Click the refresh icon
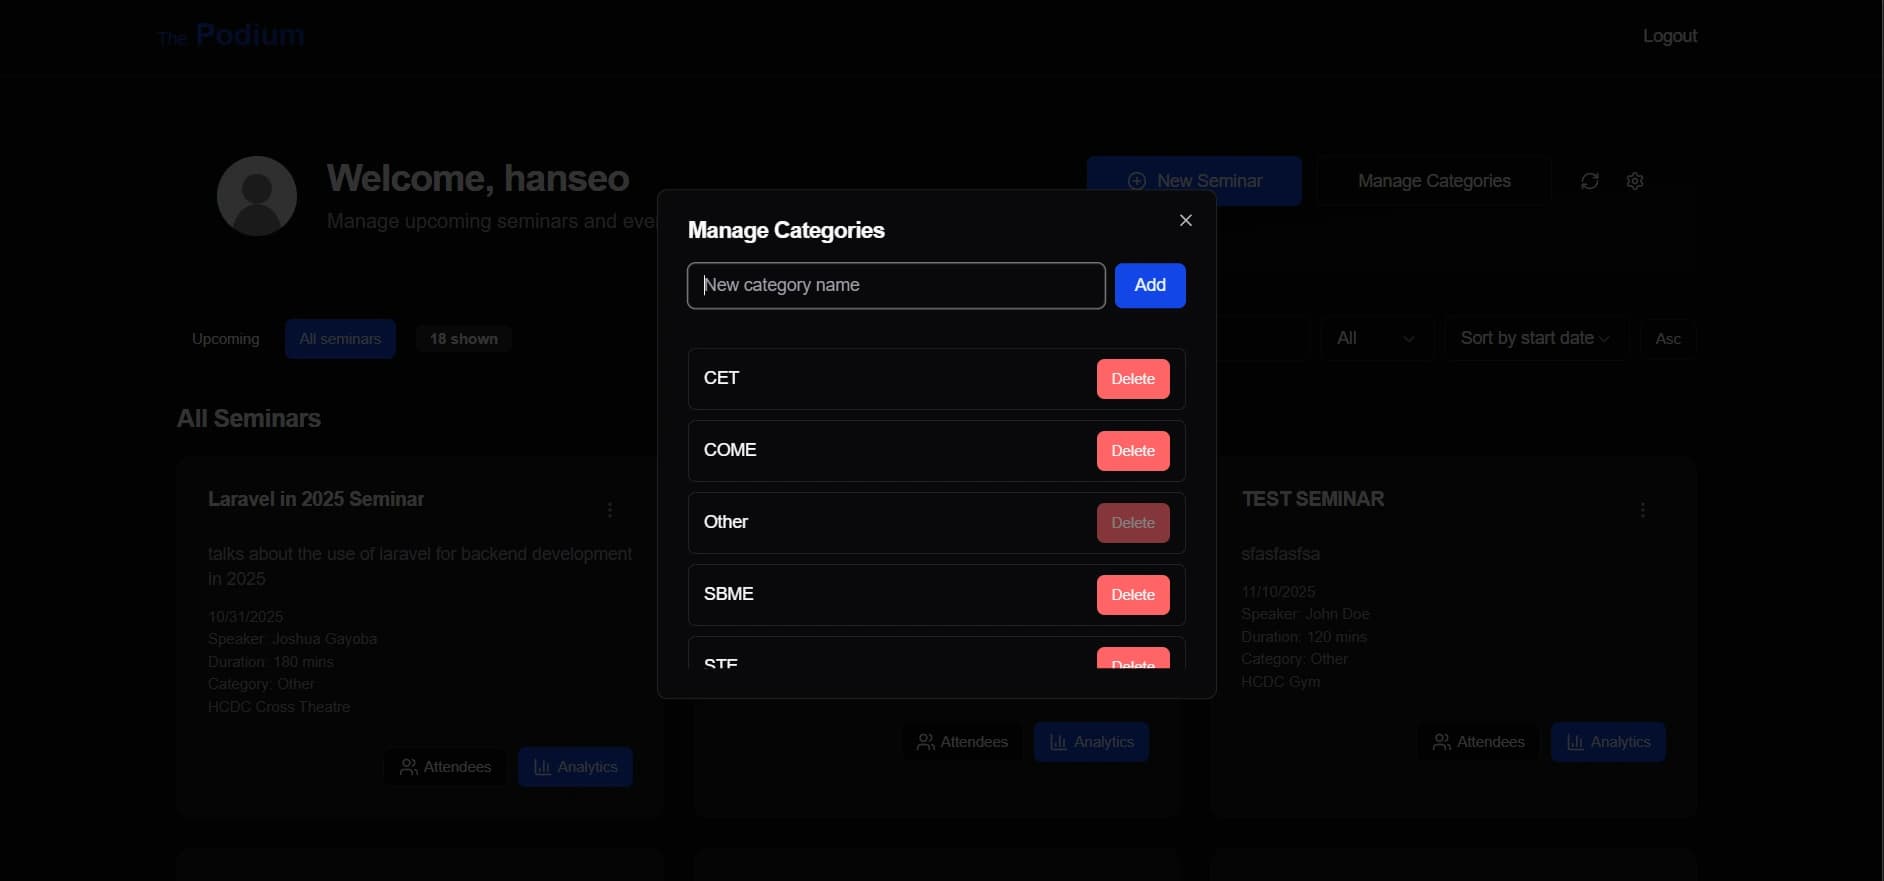The width and height of the screenshot is (1884, 881). 1589,181
